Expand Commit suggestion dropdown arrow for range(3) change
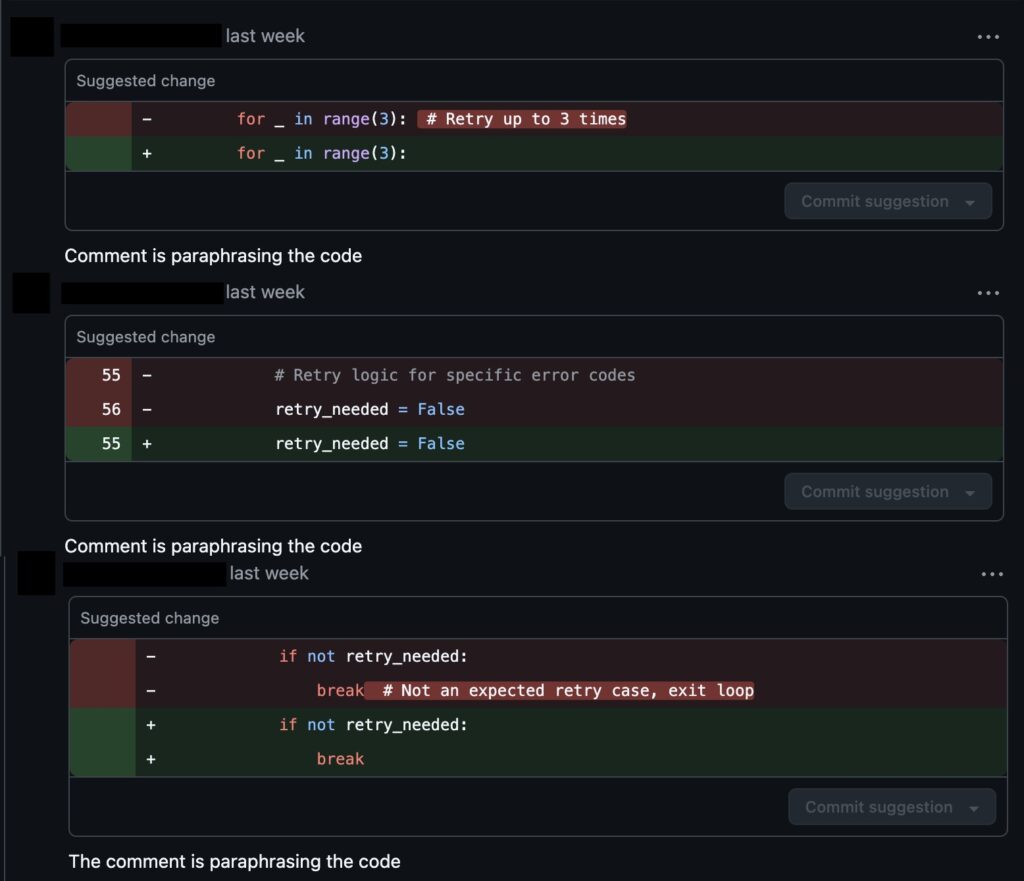Image resolution: width=1024 pixels, height=881 pixels. (970, 202)
